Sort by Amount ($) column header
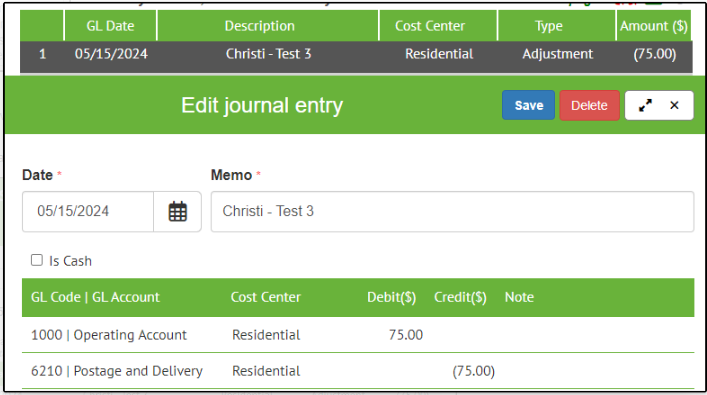 tap(653, 26)
